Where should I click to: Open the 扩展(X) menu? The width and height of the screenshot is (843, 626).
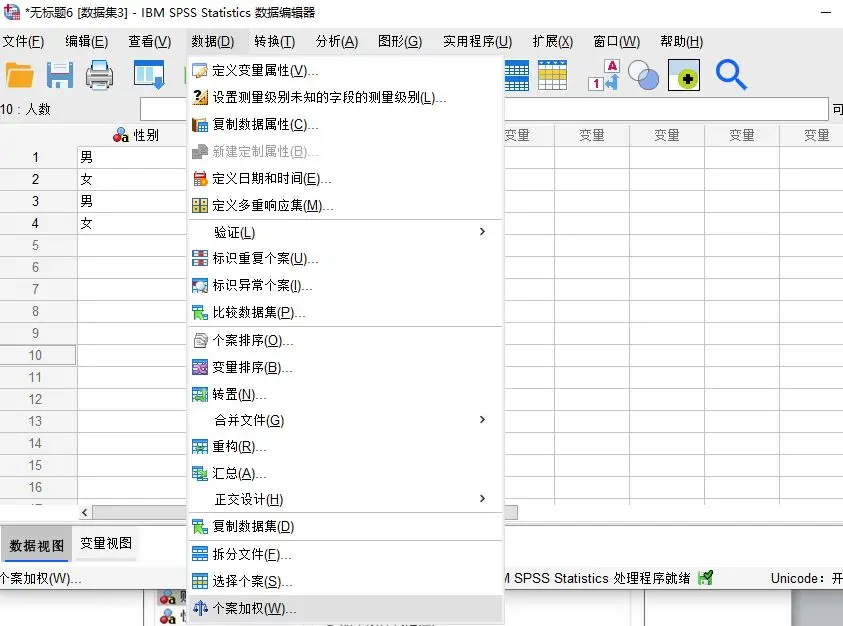553,41
